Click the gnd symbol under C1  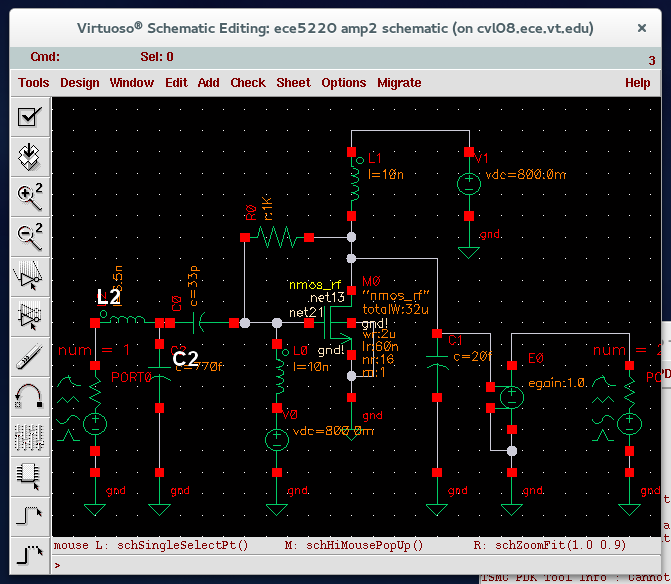click(x=437, y=509)
